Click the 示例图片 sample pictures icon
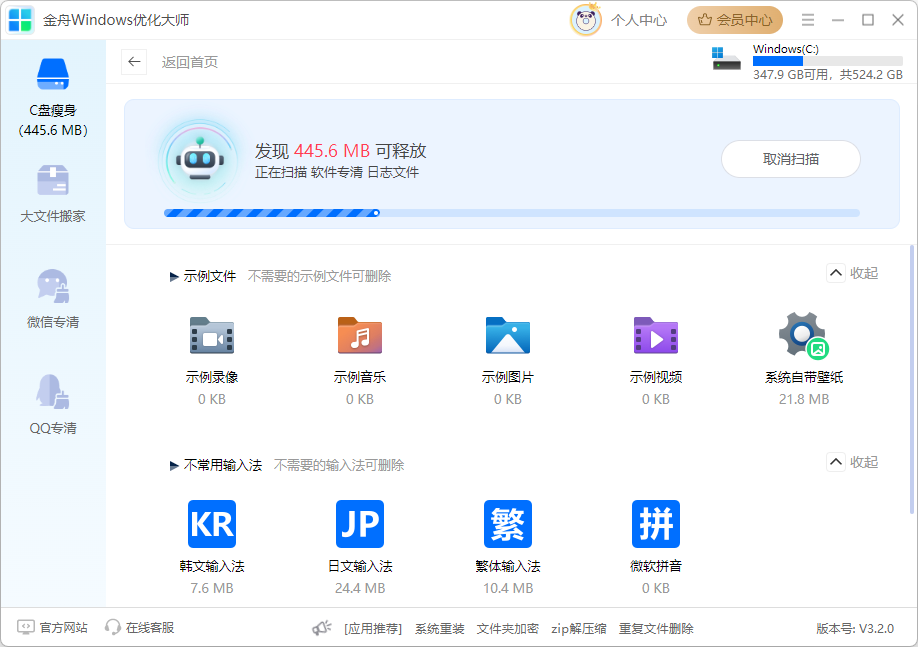Screen dimensions: 918x647 (x=507, y=336)
